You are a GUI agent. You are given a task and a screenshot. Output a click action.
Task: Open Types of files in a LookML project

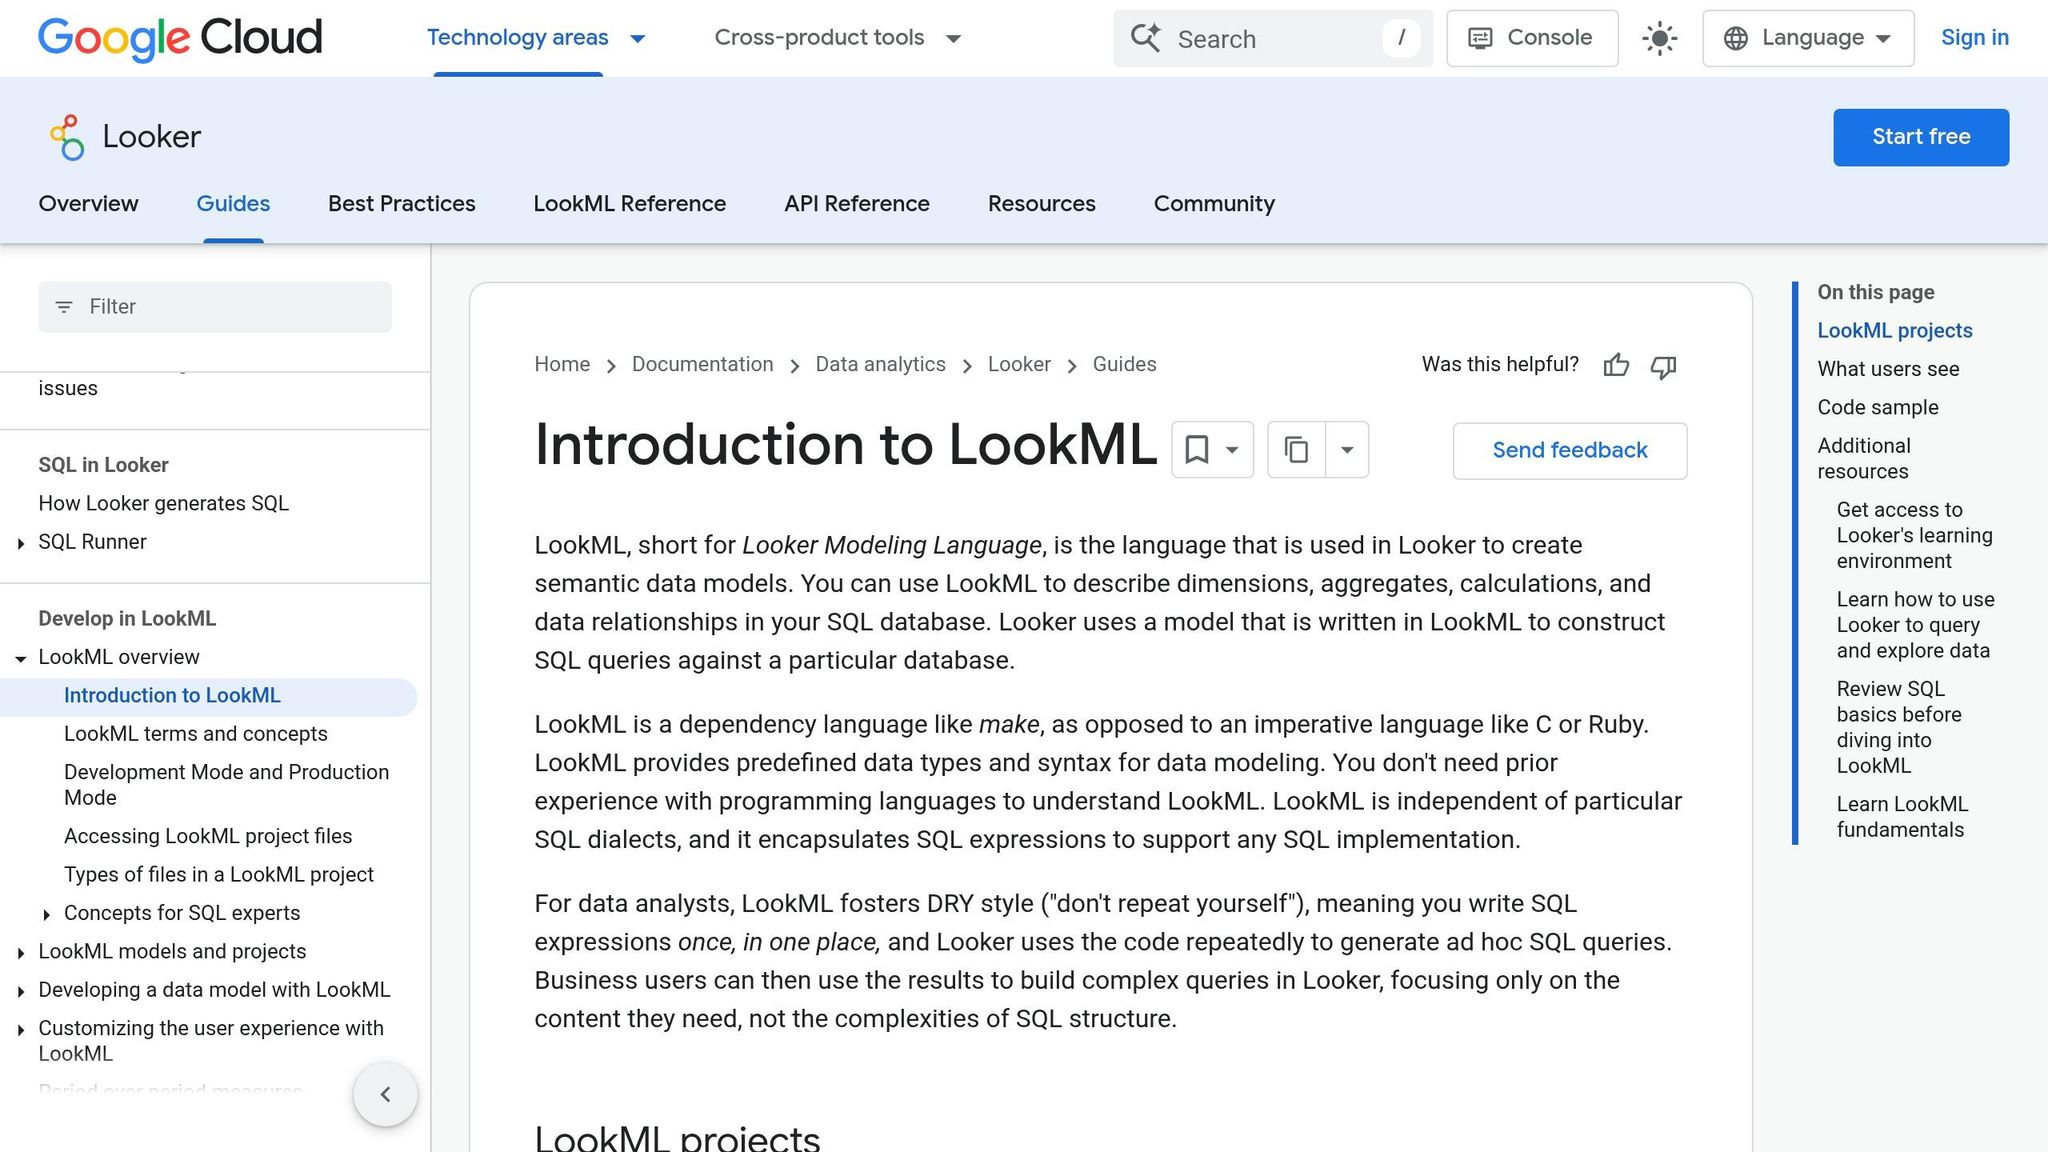[x=218, y=875]
